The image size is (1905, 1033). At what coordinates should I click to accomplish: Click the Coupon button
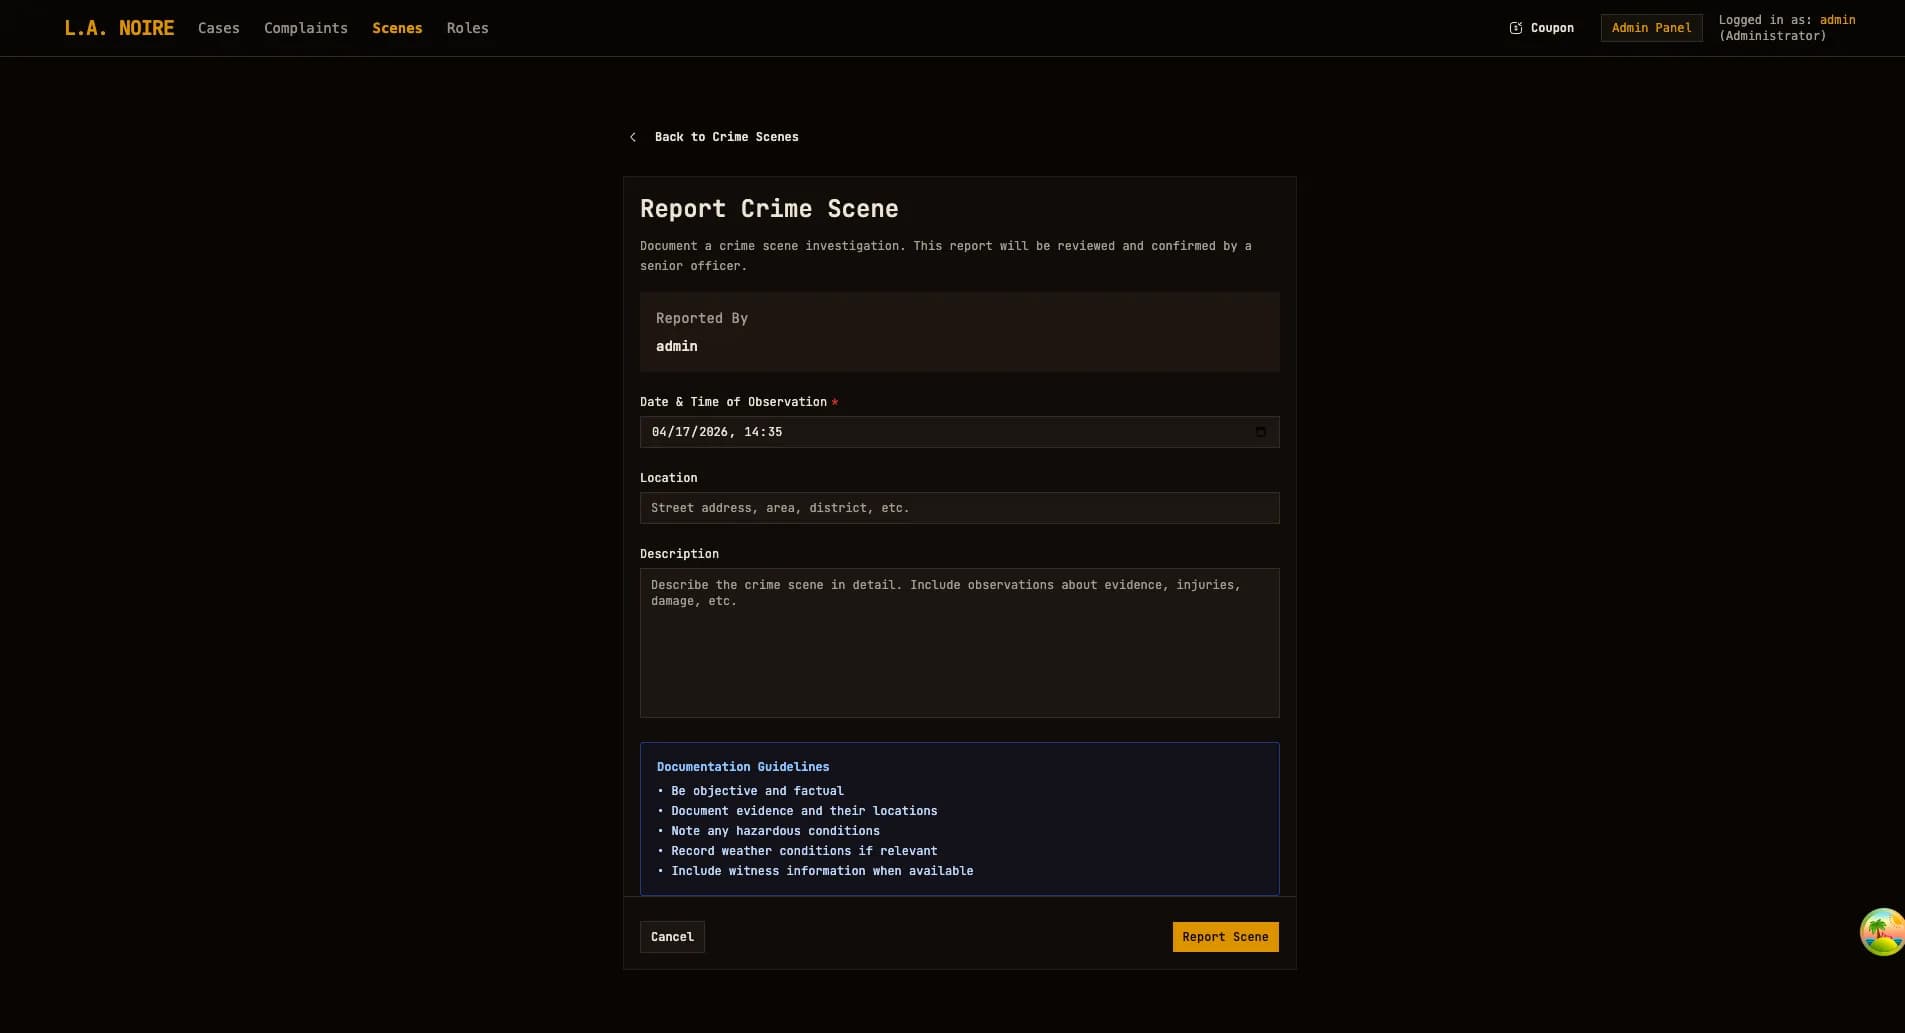pos(1541,28)
